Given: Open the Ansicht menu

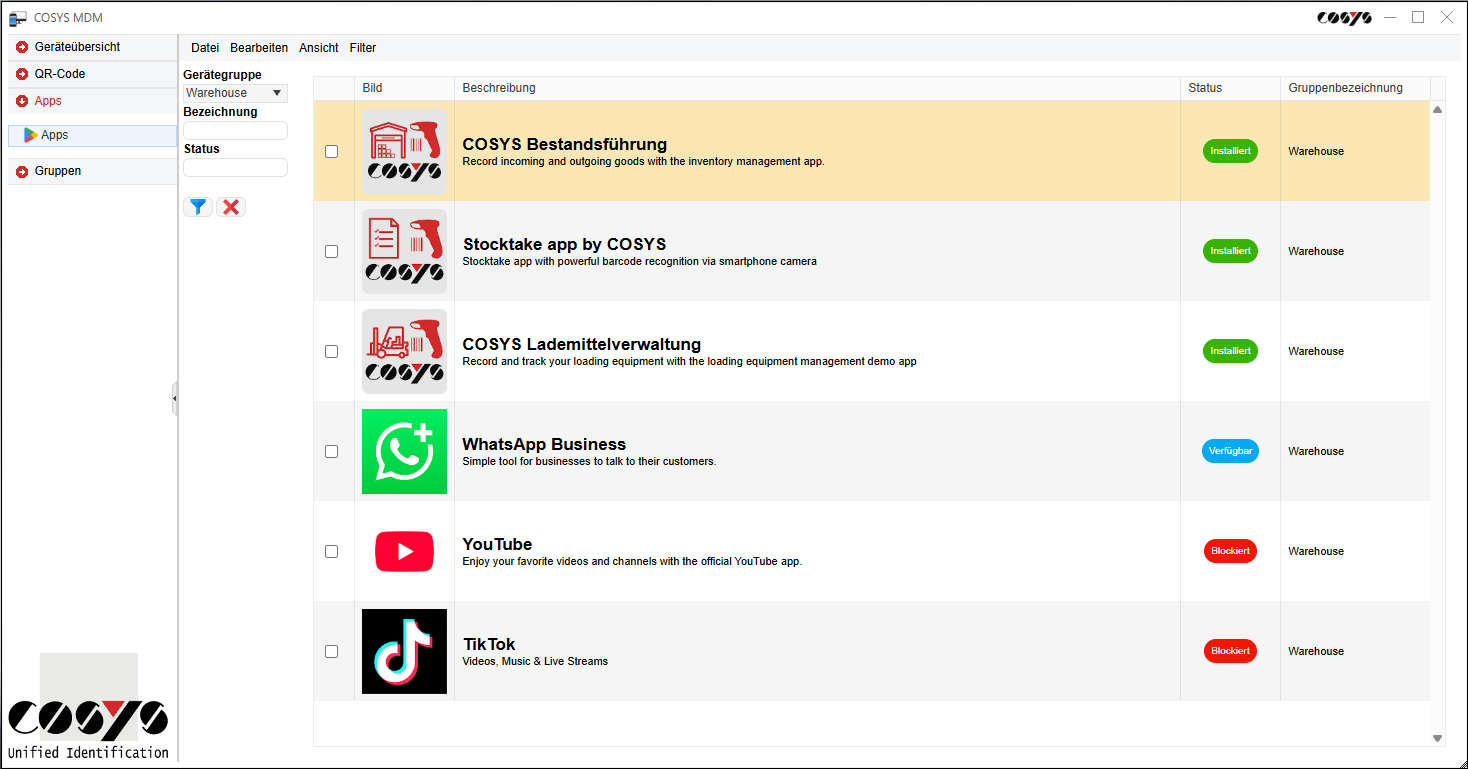Looking at the screenshot, I should [319, 48].
